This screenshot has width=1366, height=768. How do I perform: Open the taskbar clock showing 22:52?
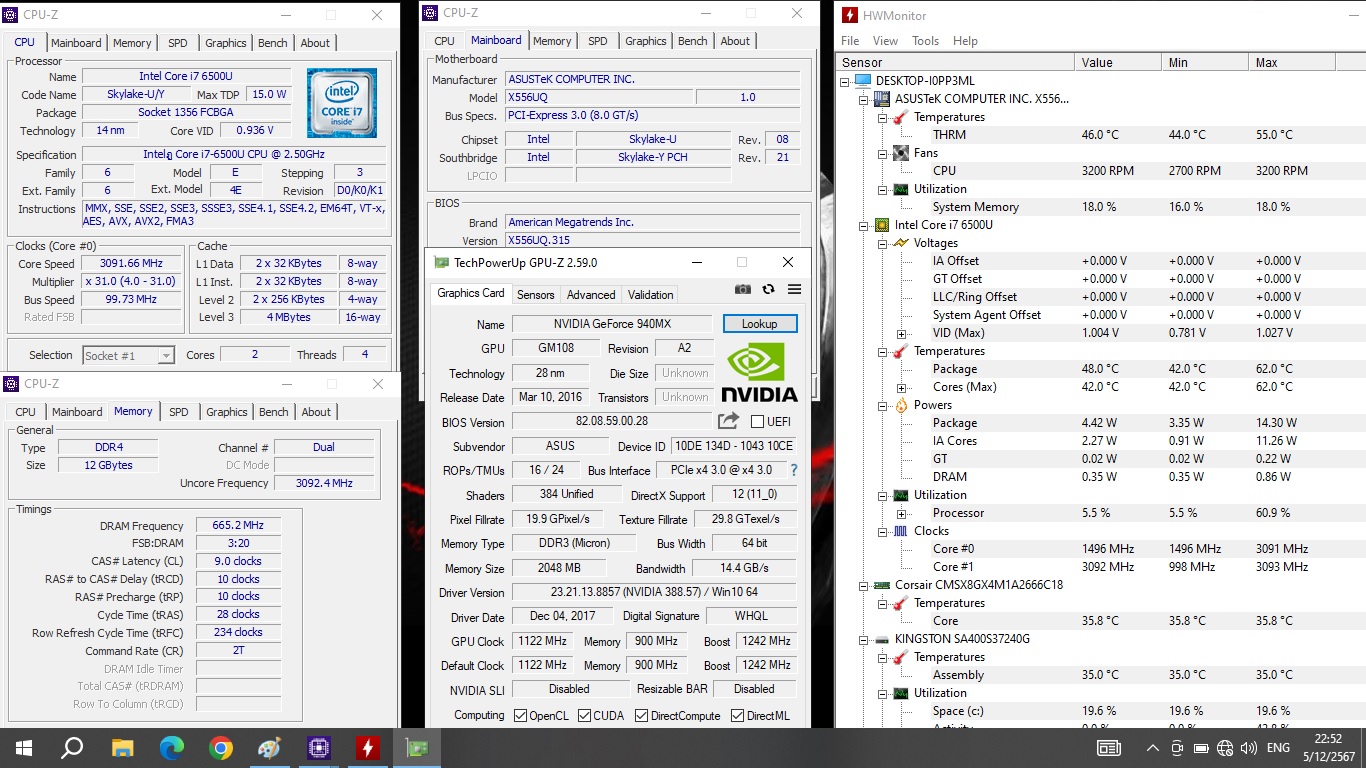pos(1329,748)
